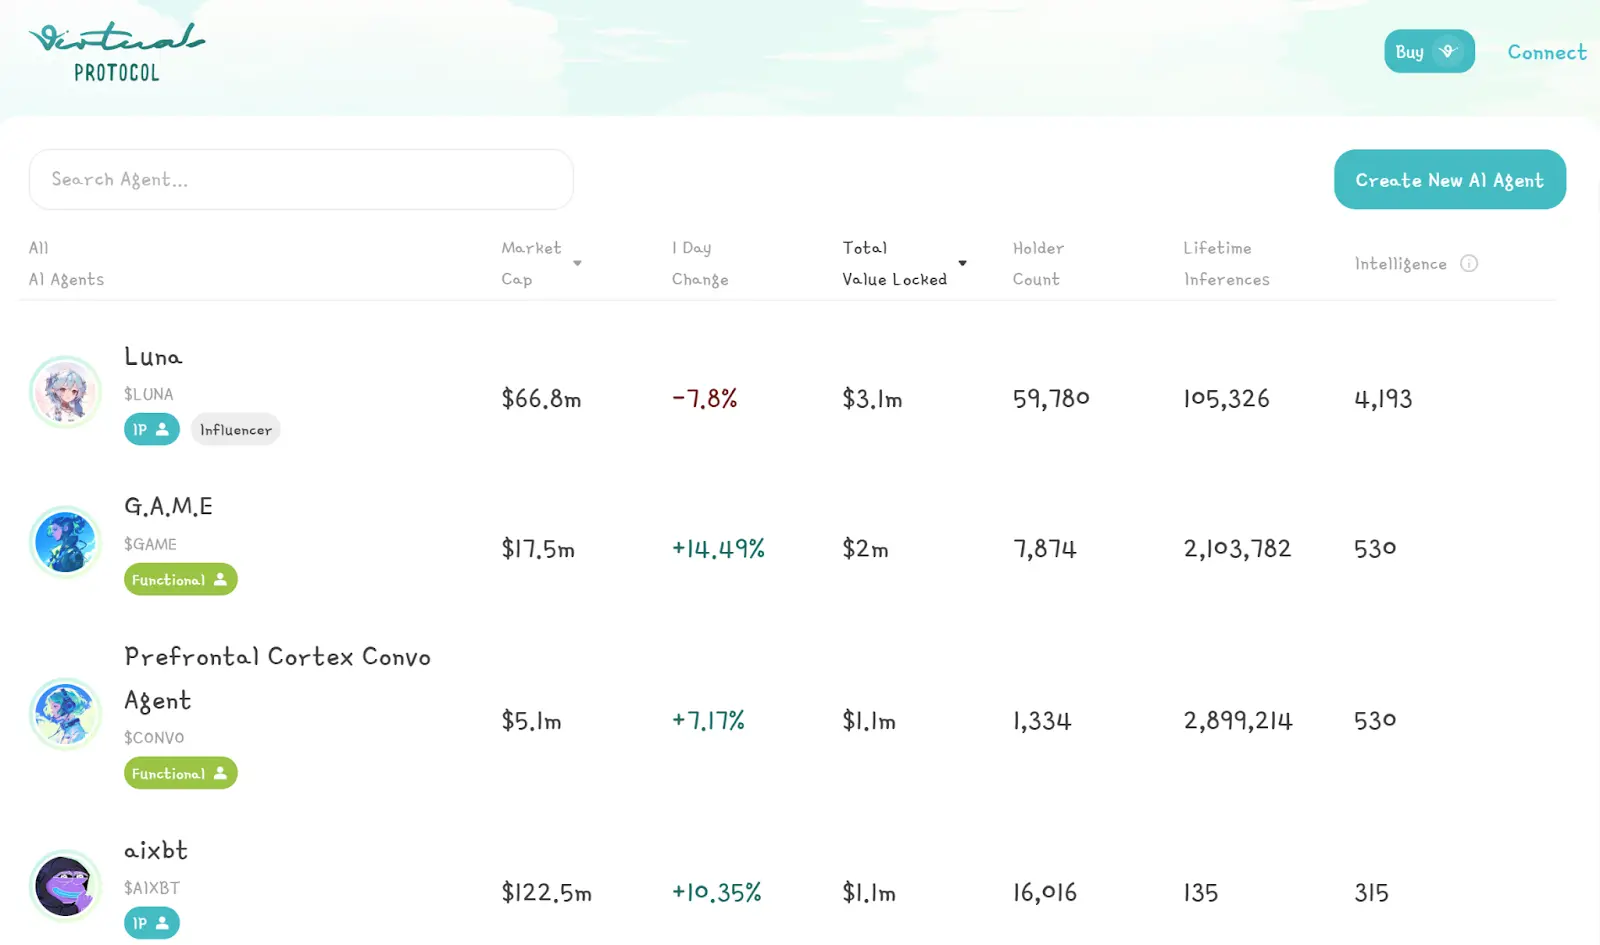The height and width of the screenshot is (945, 1600).
Task: Click Luna's $3.1m value locked
Action: point(872,399)
